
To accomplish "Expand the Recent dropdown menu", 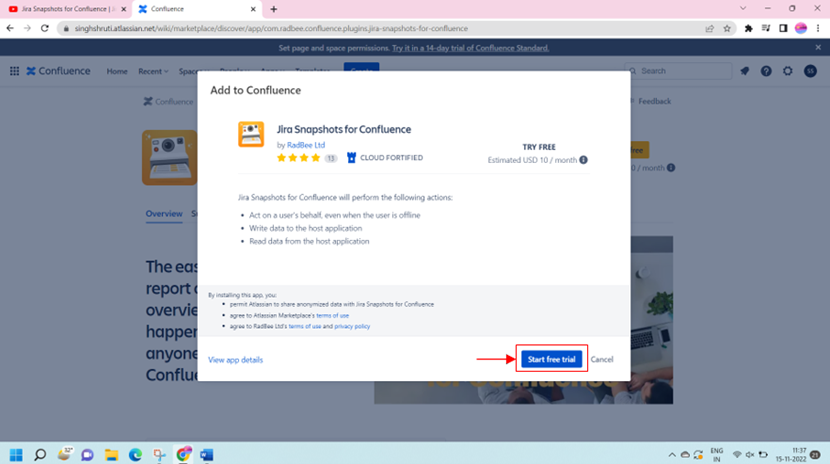I will tap(153, 71).
